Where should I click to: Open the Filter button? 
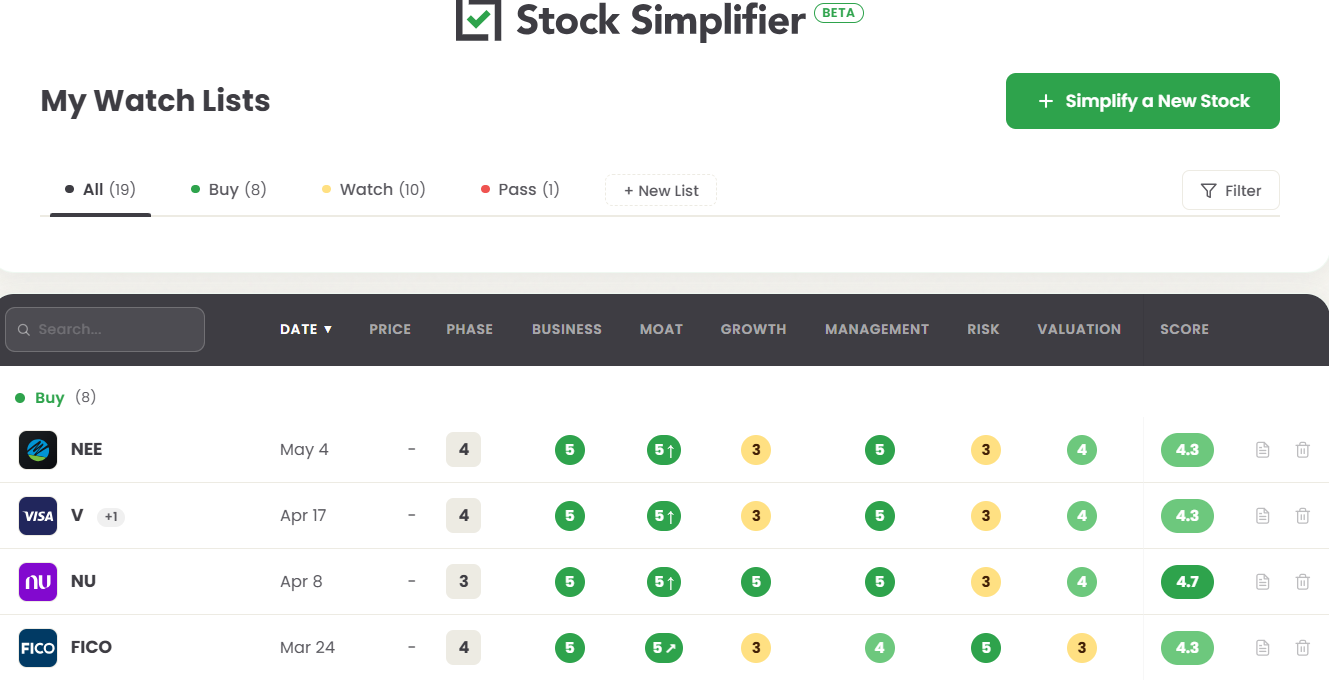tap(1231, 190)
